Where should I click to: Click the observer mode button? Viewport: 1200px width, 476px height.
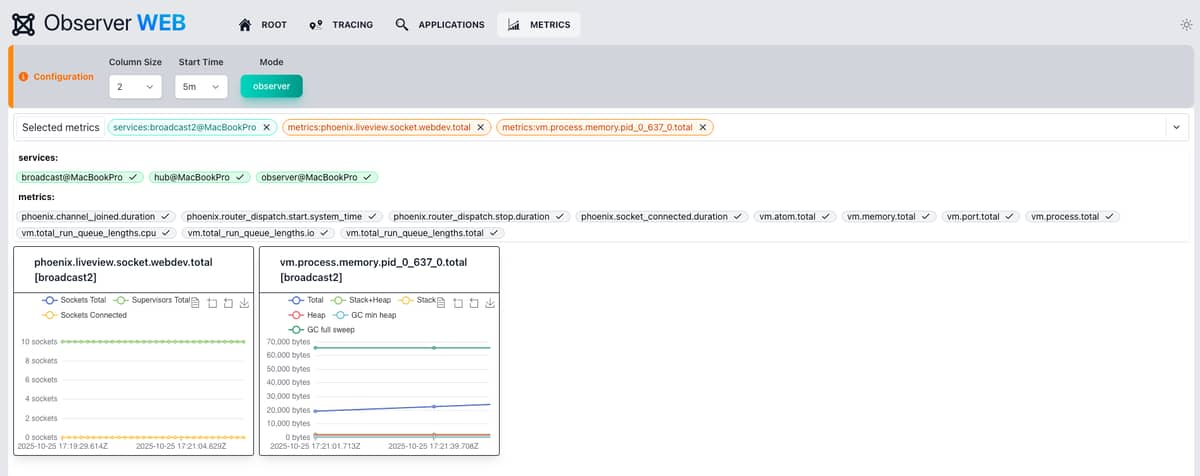271,87
